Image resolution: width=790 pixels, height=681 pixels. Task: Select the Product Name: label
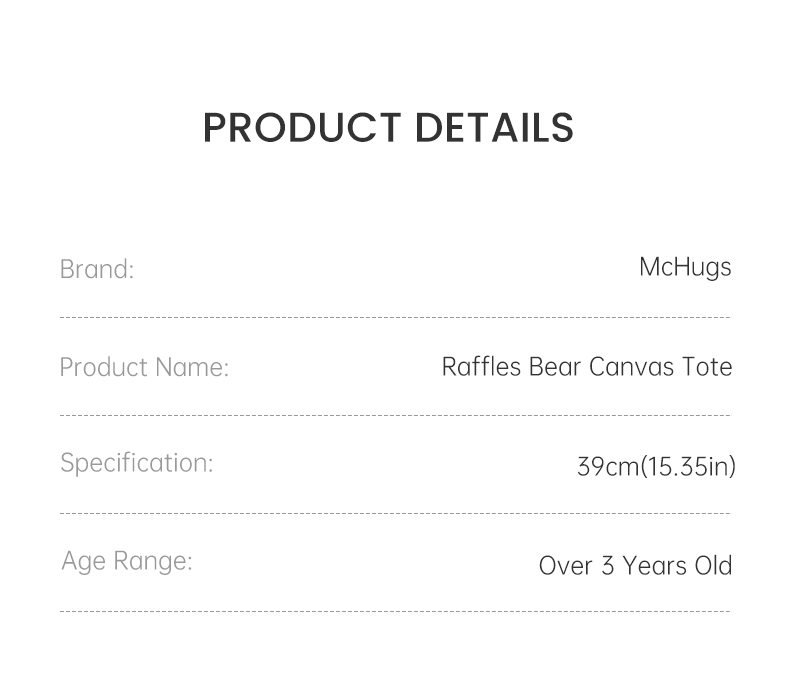click(x=144, y=367)
